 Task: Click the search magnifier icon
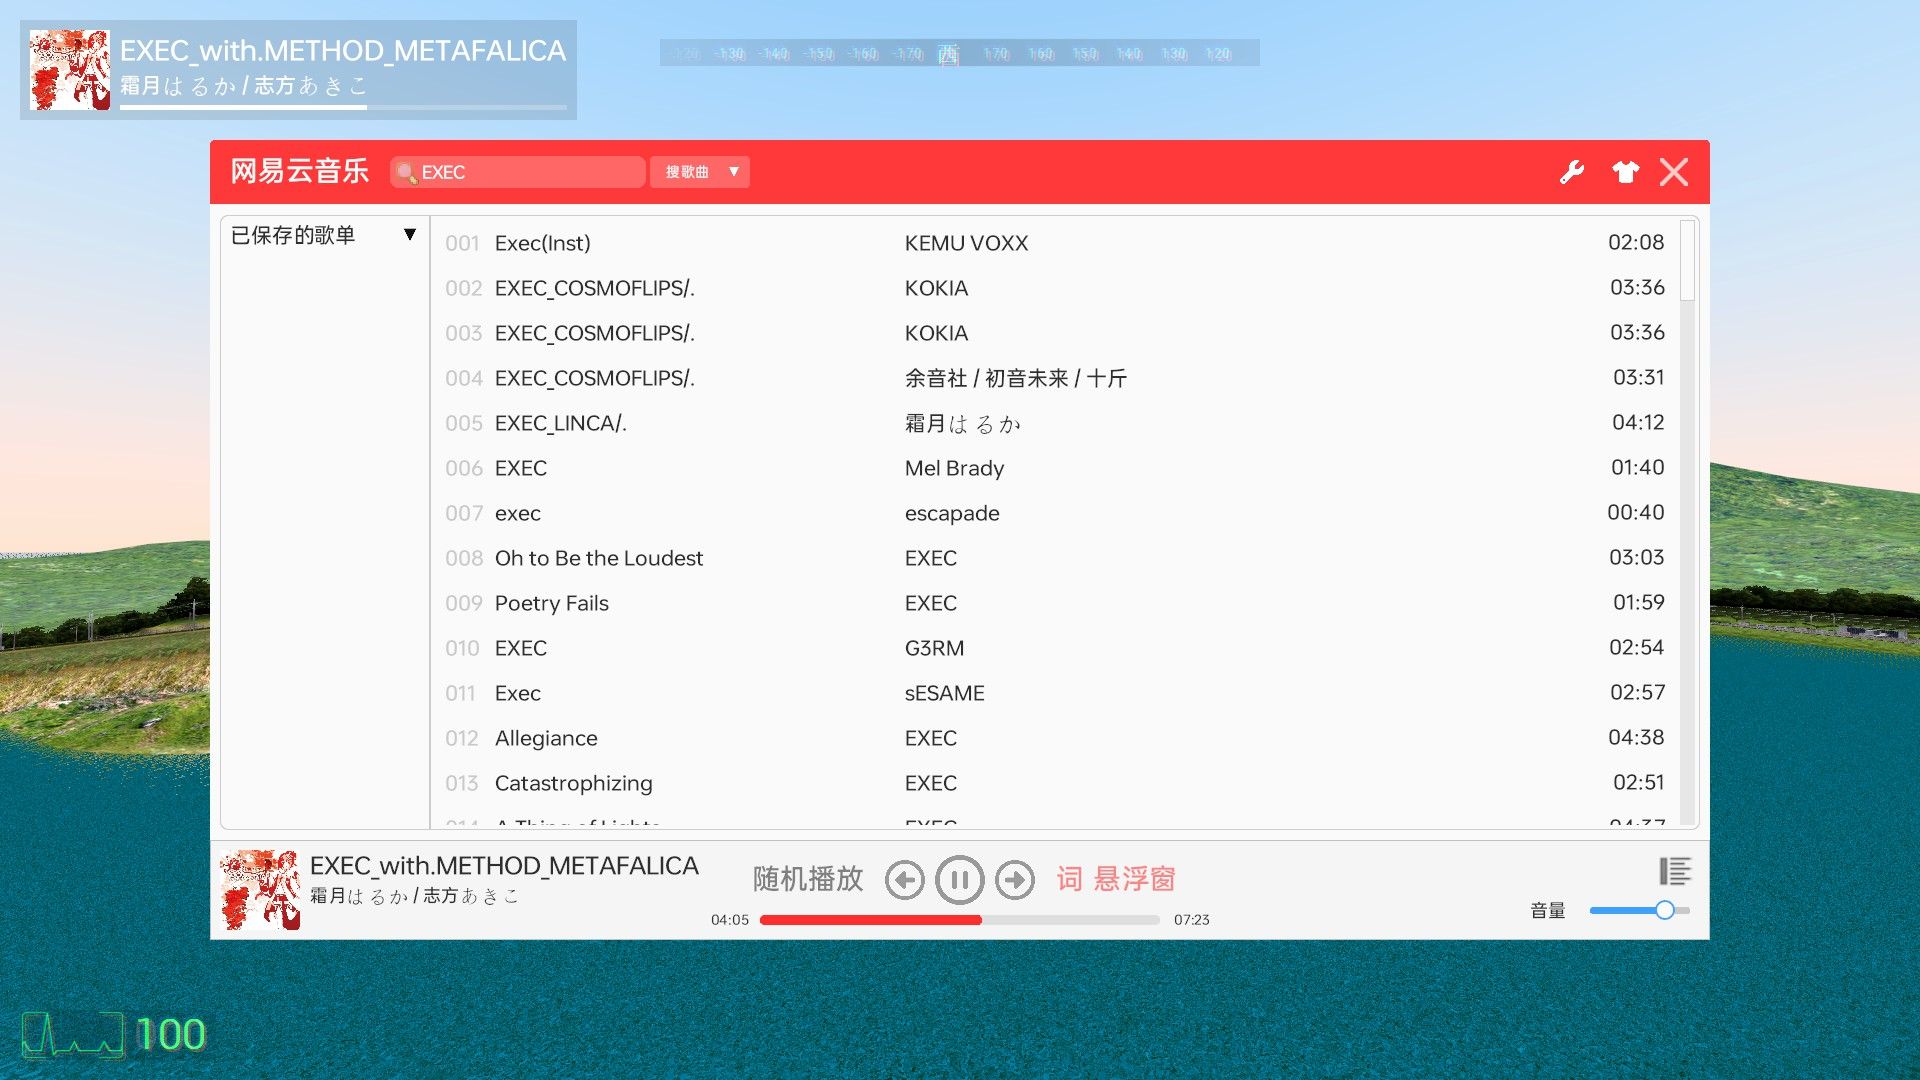pyautogui.click(x=406, y=172)
